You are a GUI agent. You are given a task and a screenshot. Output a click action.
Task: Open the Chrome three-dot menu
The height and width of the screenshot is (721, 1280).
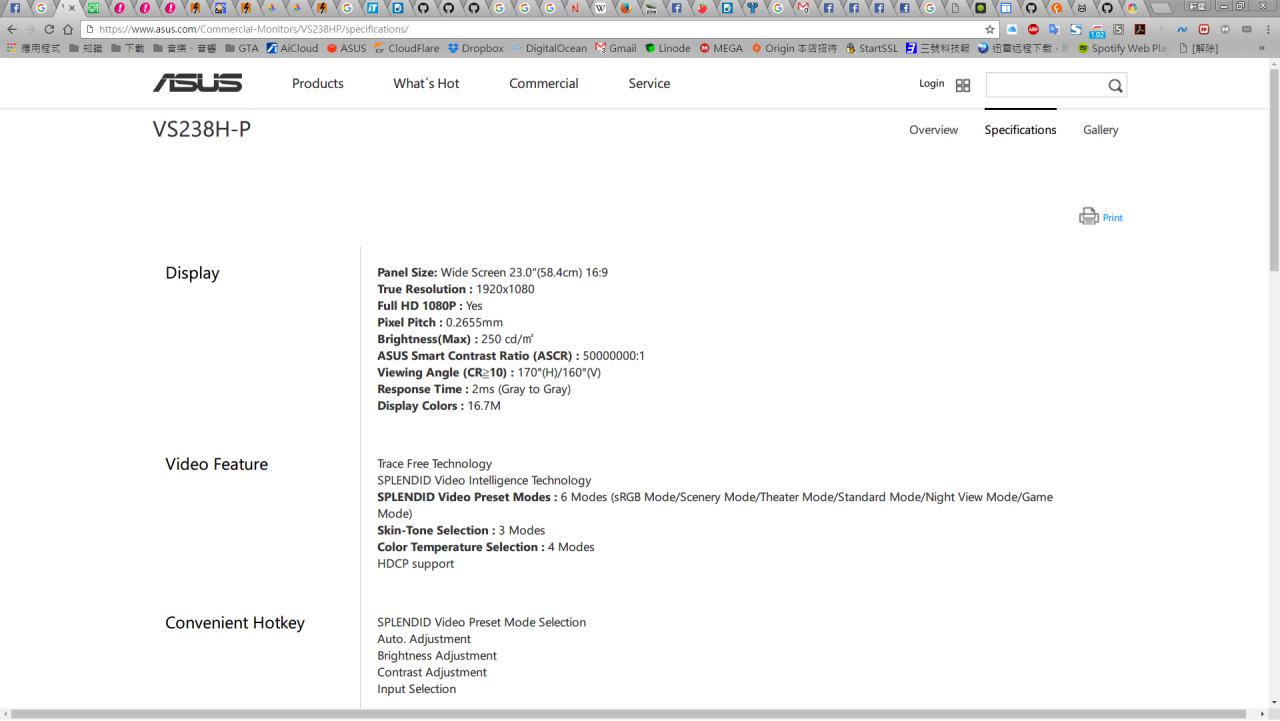pos(1268,29)
